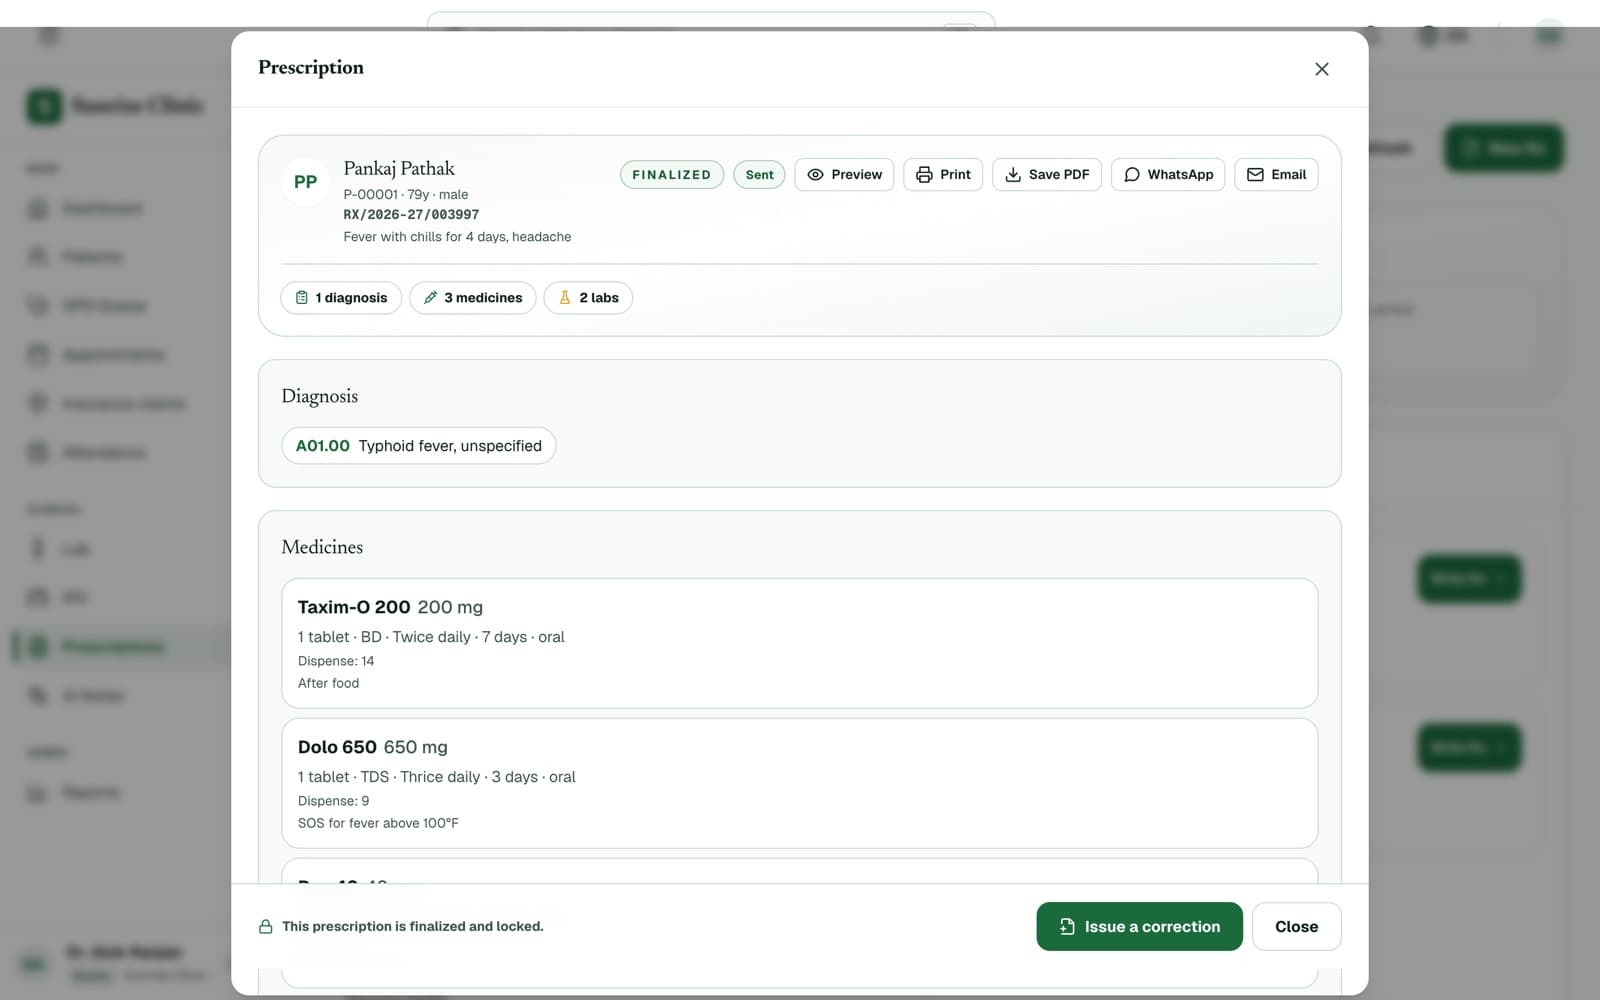Select the 1 diagnosis chip
This screenshot has width=1600, height=1000.
click(341, 298)
